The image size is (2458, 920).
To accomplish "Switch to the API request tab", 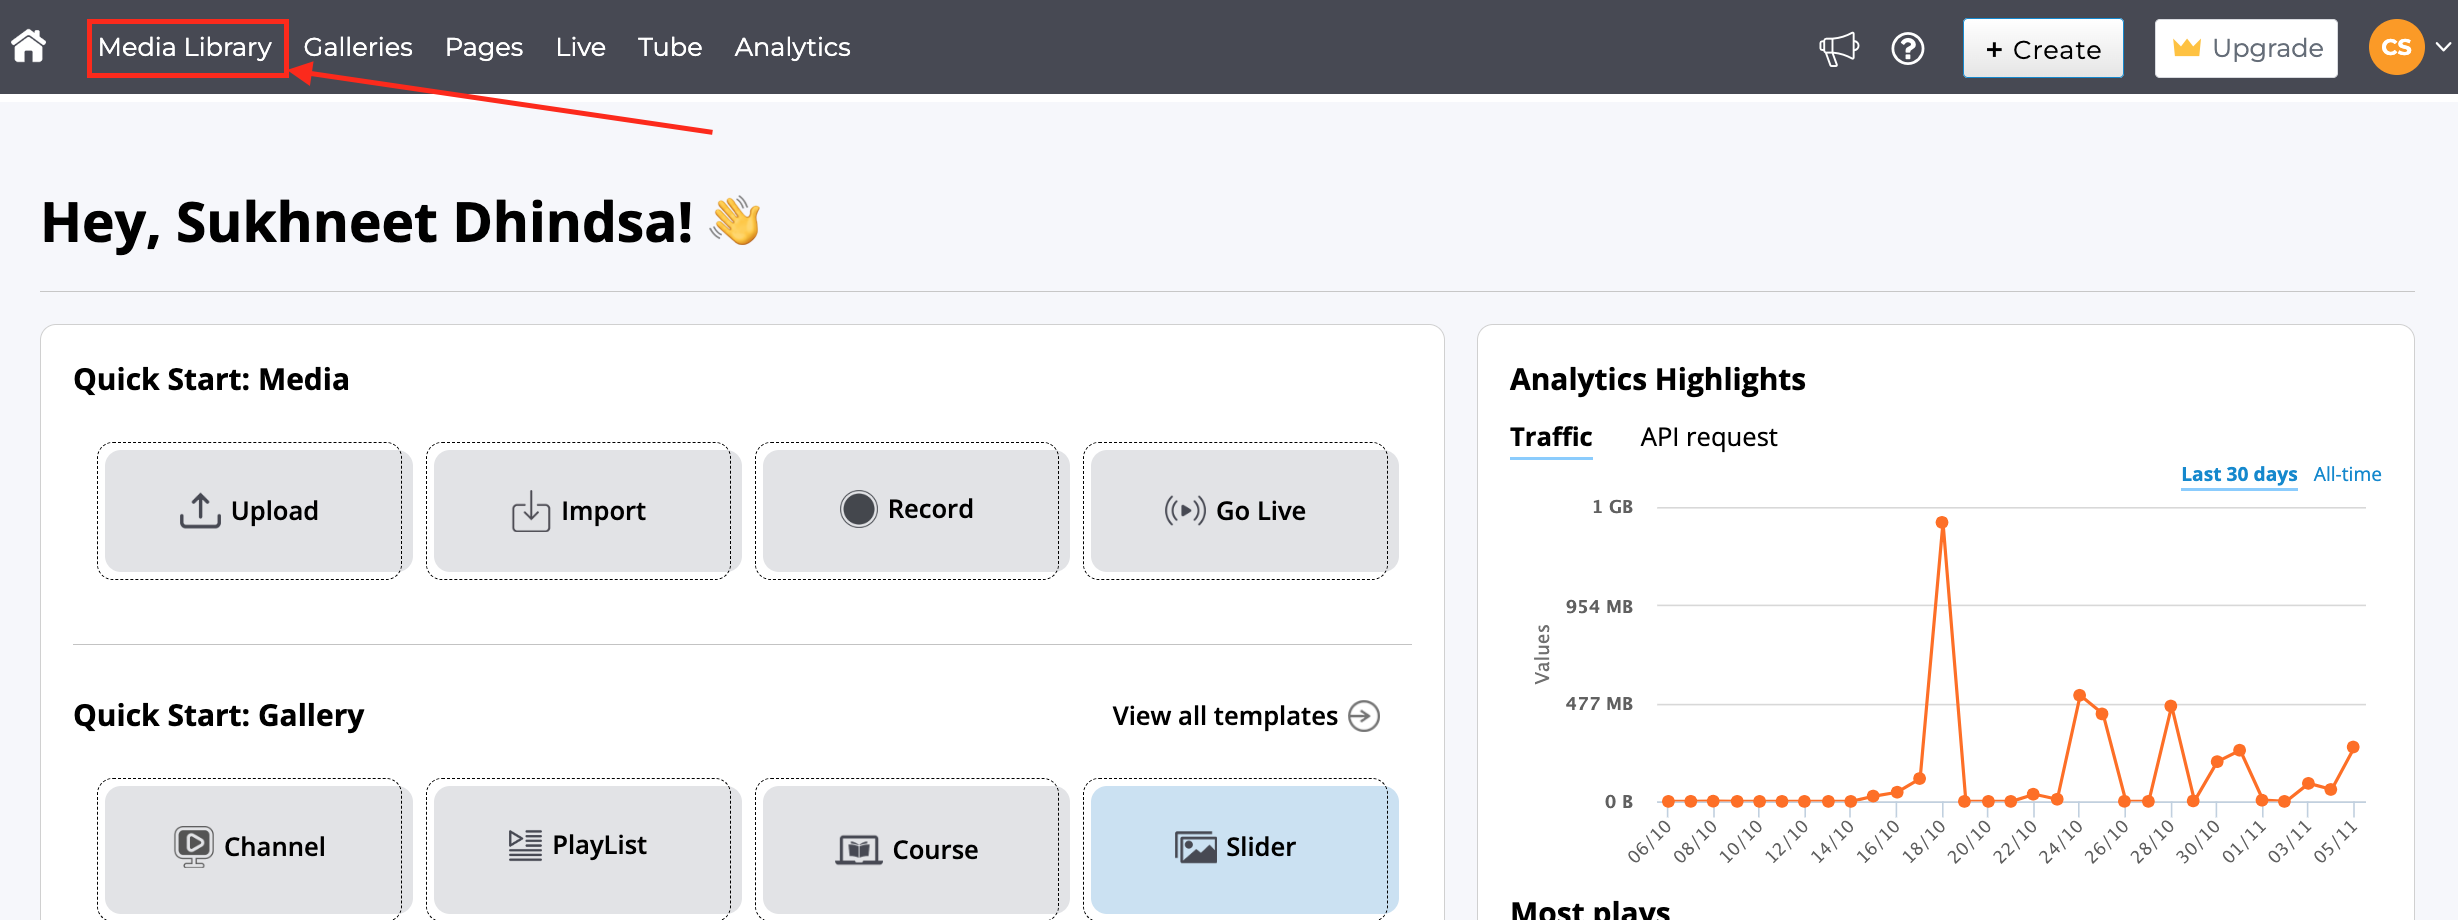I will pos(1708,437).
